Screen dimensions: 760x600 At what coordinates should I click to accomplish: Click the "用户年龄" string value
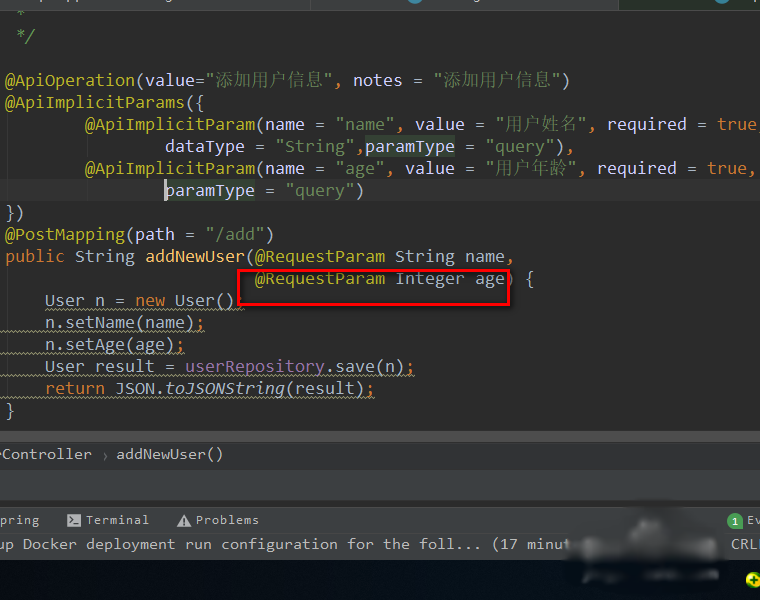point(531,168)
